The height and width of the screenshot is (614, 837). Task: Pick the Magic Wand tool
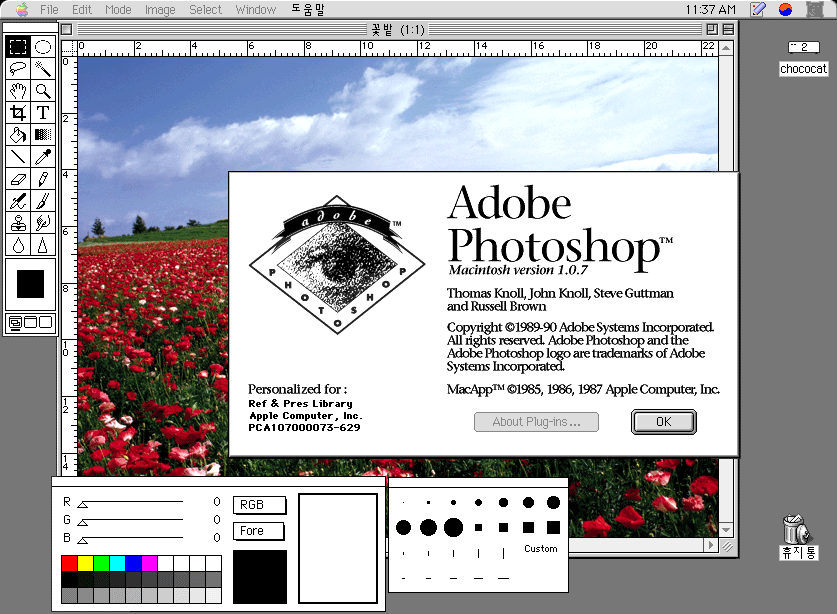[43, 68]
